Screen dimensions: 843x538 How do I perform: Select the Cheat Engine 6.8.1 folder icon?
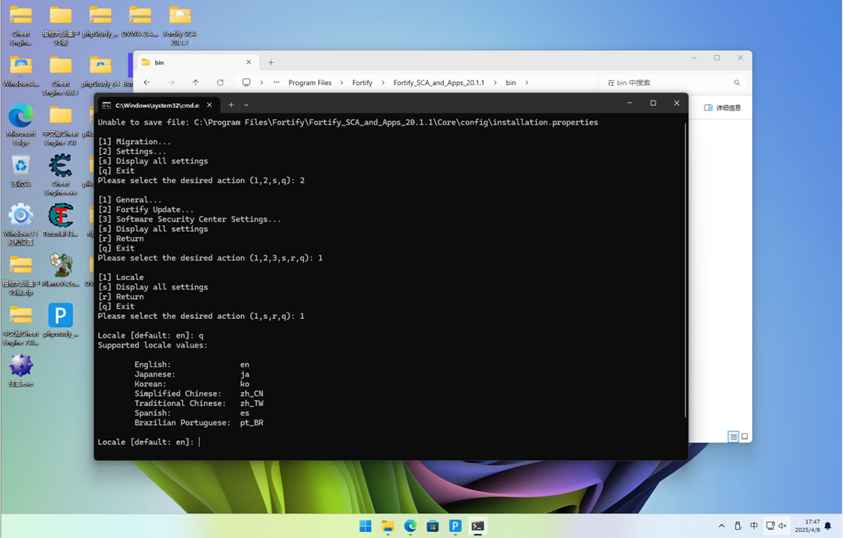(x=60, y=75)
